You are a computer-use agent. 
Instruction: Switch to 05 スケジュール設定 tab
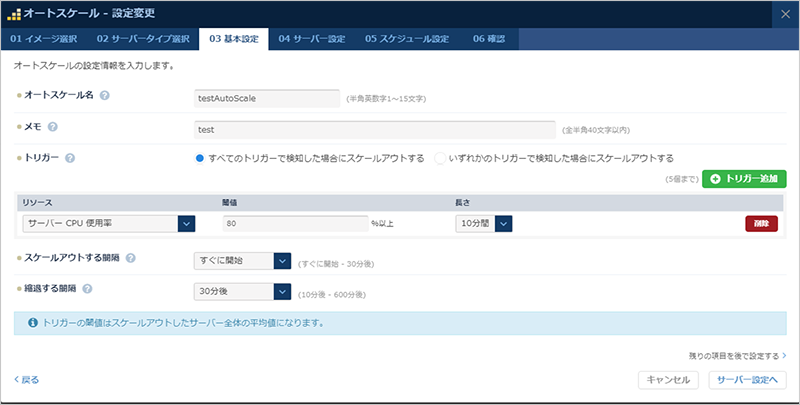(x=407, y=39)
